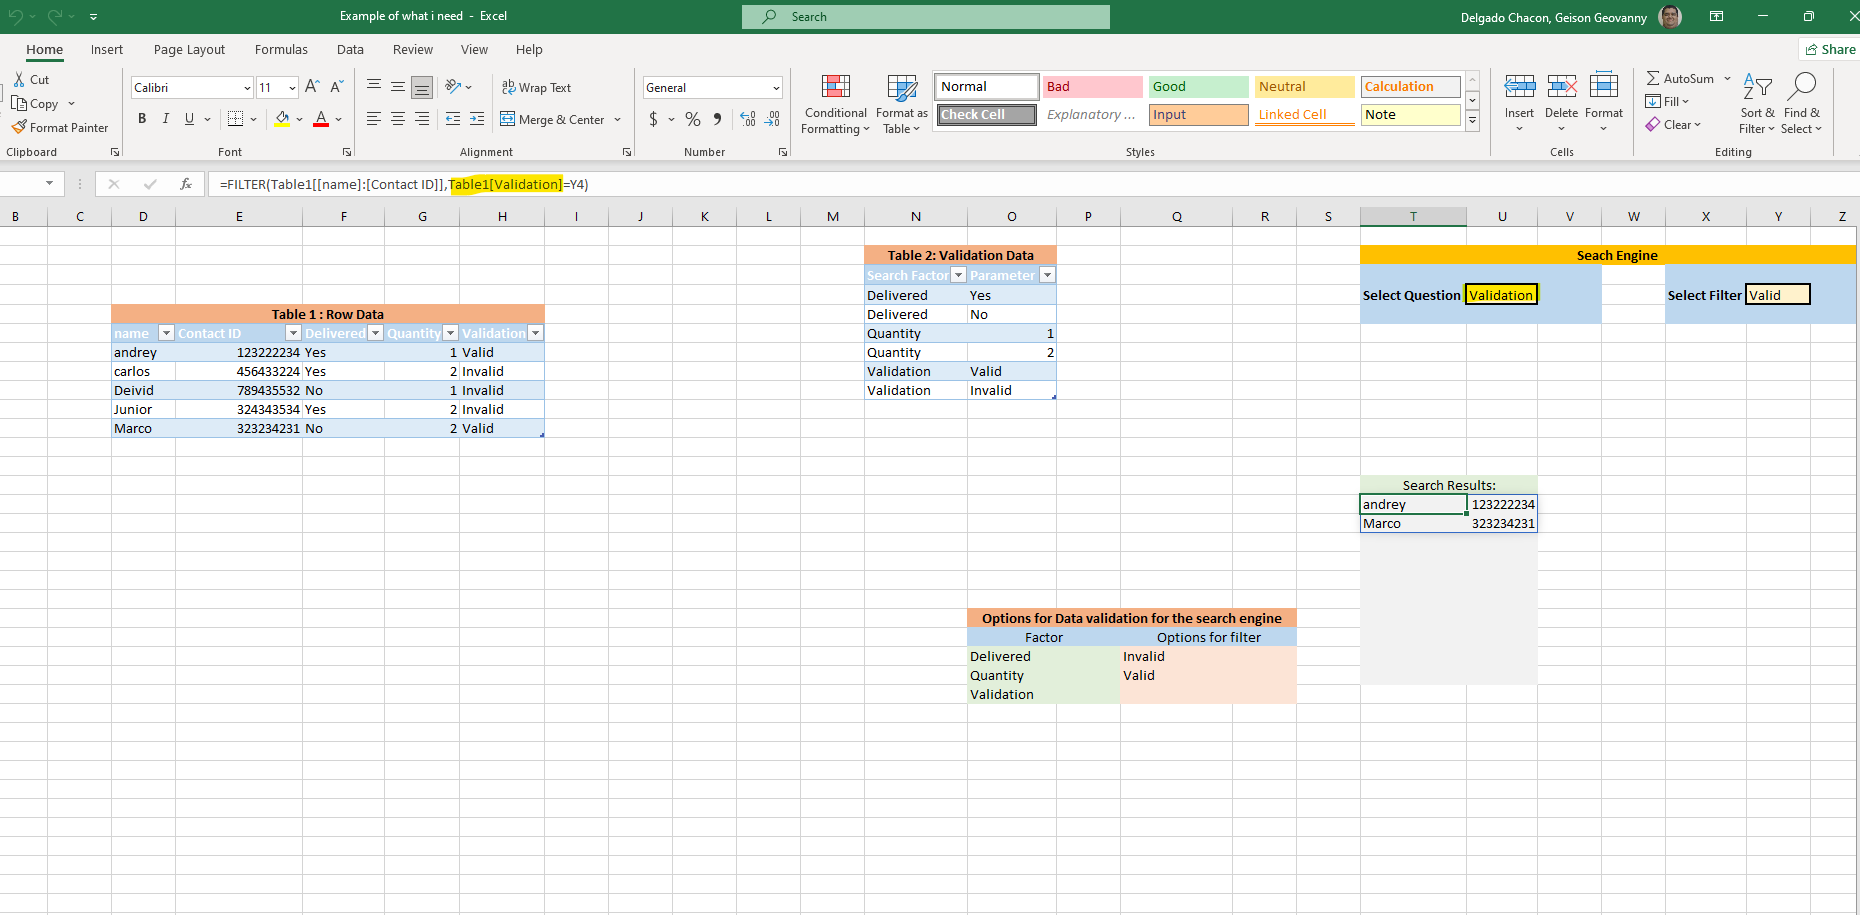Viewport: 1860px width, 915px height.
Task: Toggle bold formatting
Action: (x=142, y=119)
